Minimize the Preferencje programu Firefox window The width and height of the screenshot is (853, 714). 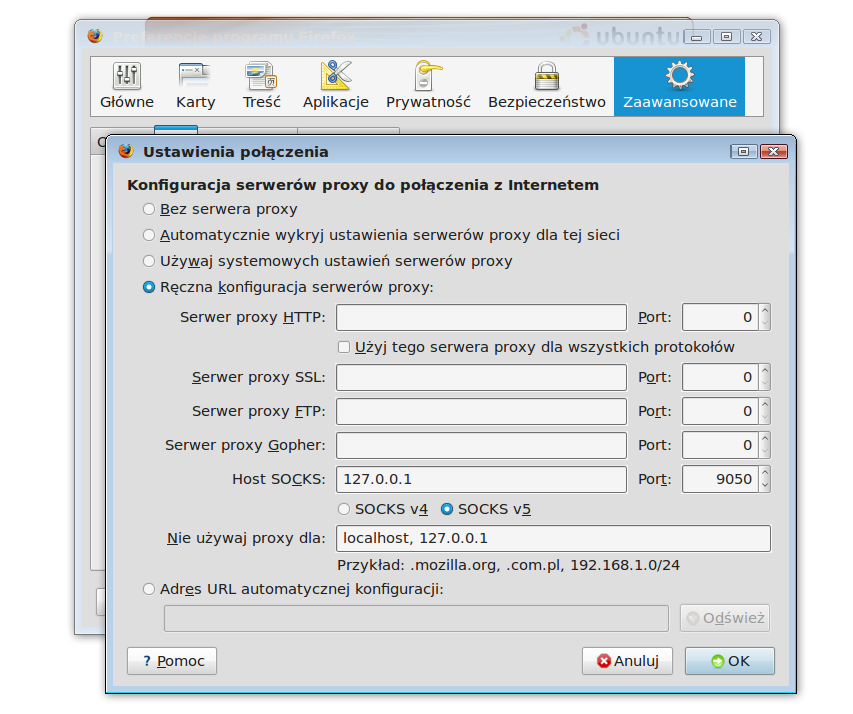pyautogui.click(x=697, y=37)
